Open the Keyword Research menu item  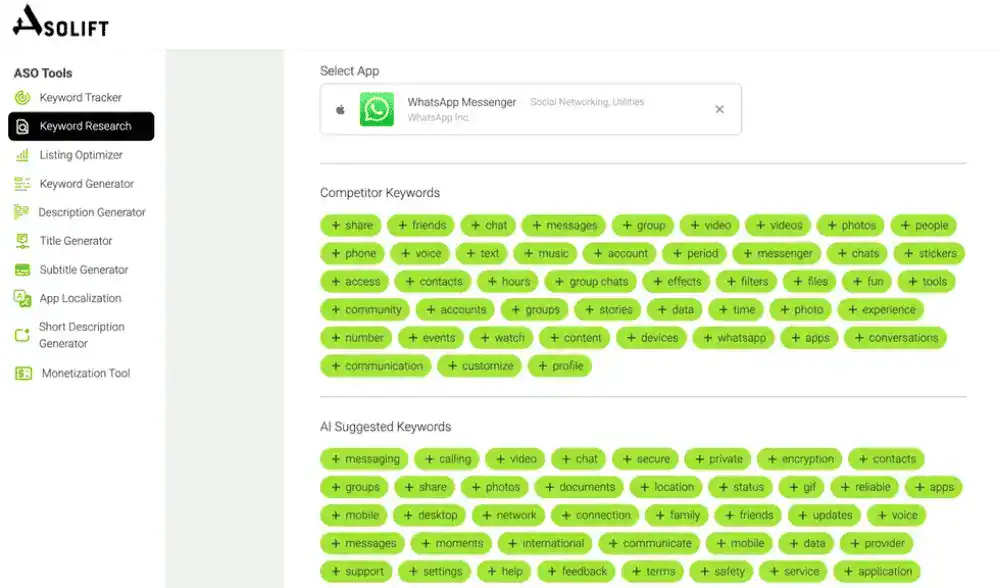pyautogui.click(x=81, y=126)
